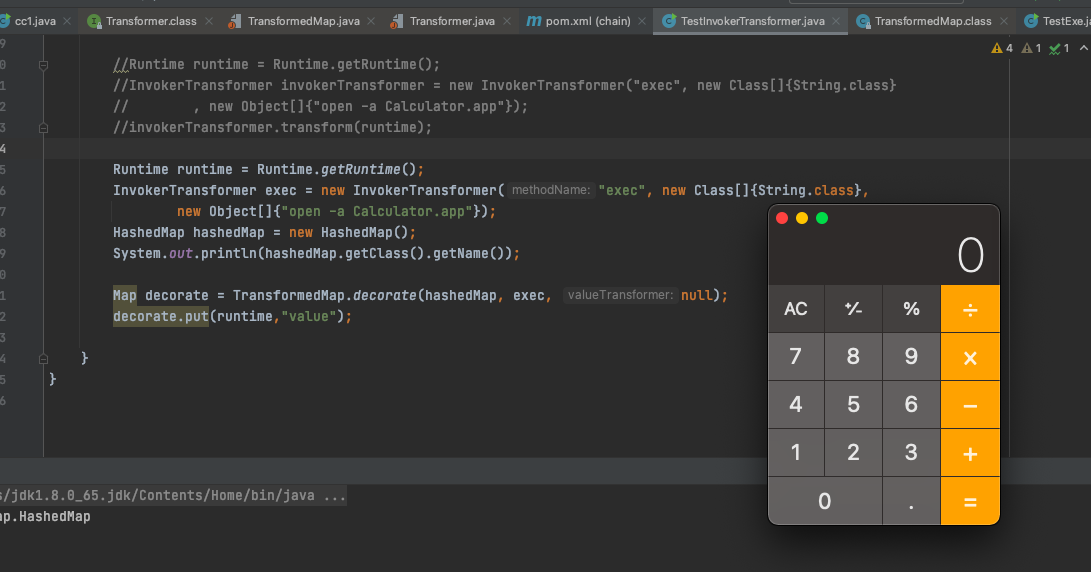Image resolution: width=1091 pixels, height=572 pixels.
Task: Close the pom.xml (chain) tab
Action: pos(642,21)
